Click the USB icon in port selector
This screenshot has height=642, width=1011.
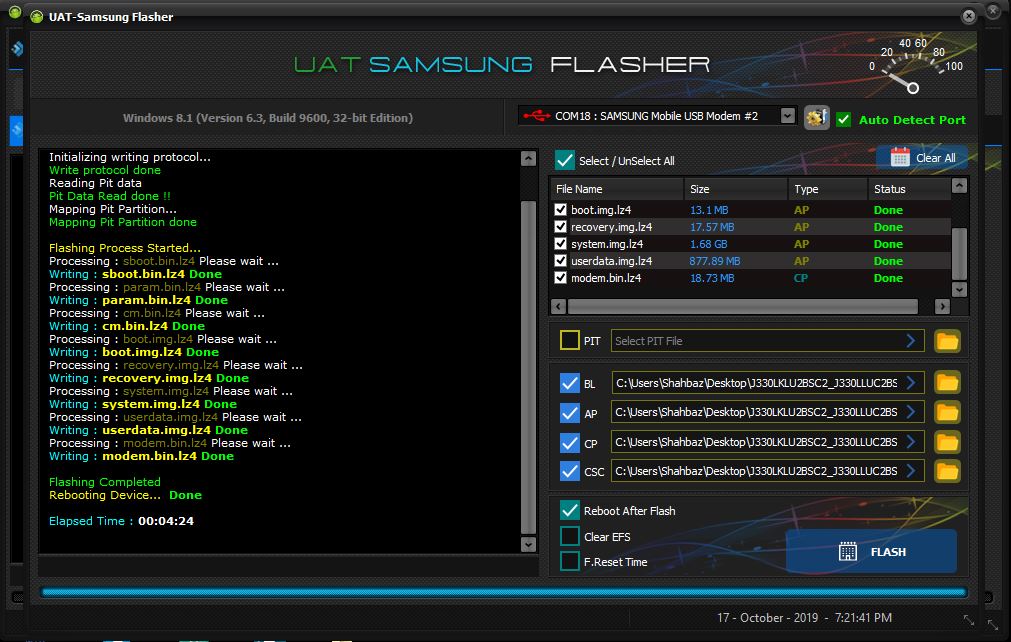[x=536, y=116]
